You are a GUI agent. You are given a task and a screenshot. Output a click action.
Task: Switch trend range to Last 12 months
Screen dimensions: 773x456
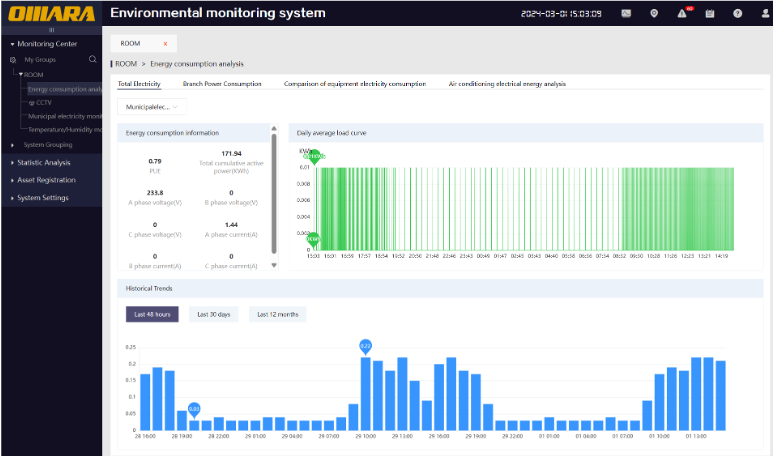point(277,314)
